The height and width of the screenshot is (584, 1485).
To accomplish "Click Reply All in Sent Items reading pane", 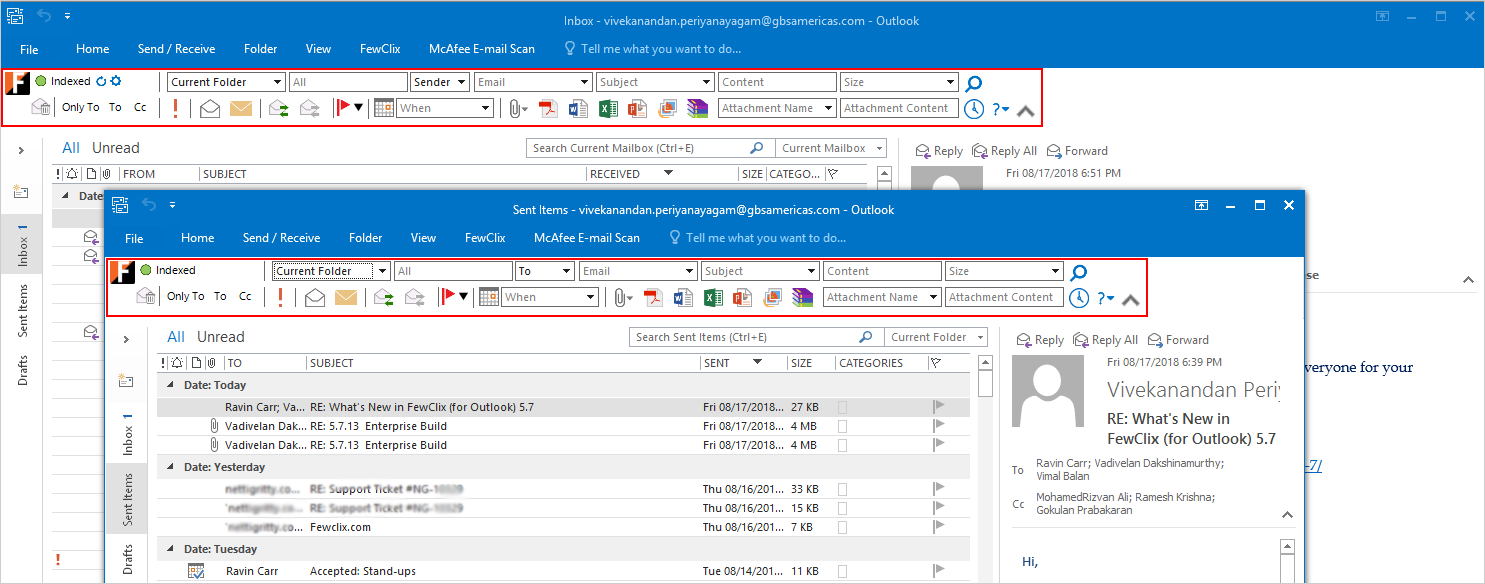I will coord(1105,340).
